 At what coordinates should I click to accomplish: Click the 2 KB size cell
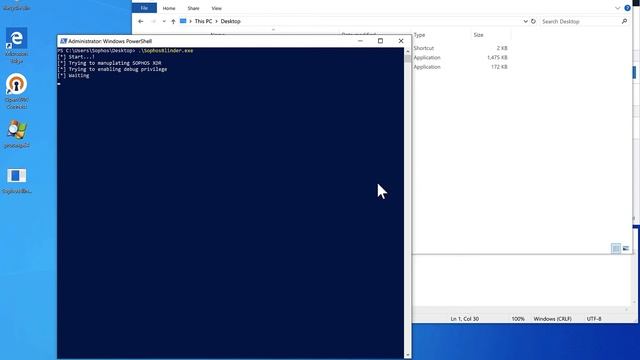502,48
